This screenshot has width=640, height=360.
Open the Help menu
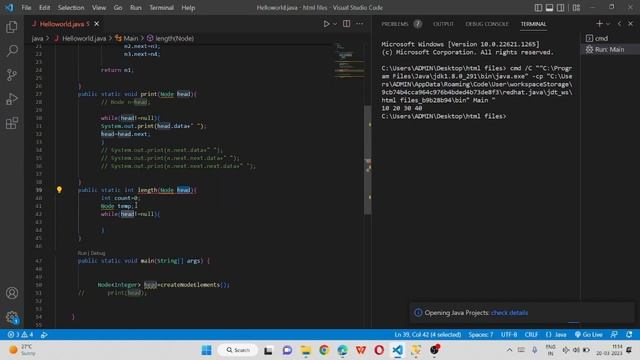(x=188, y=8)
